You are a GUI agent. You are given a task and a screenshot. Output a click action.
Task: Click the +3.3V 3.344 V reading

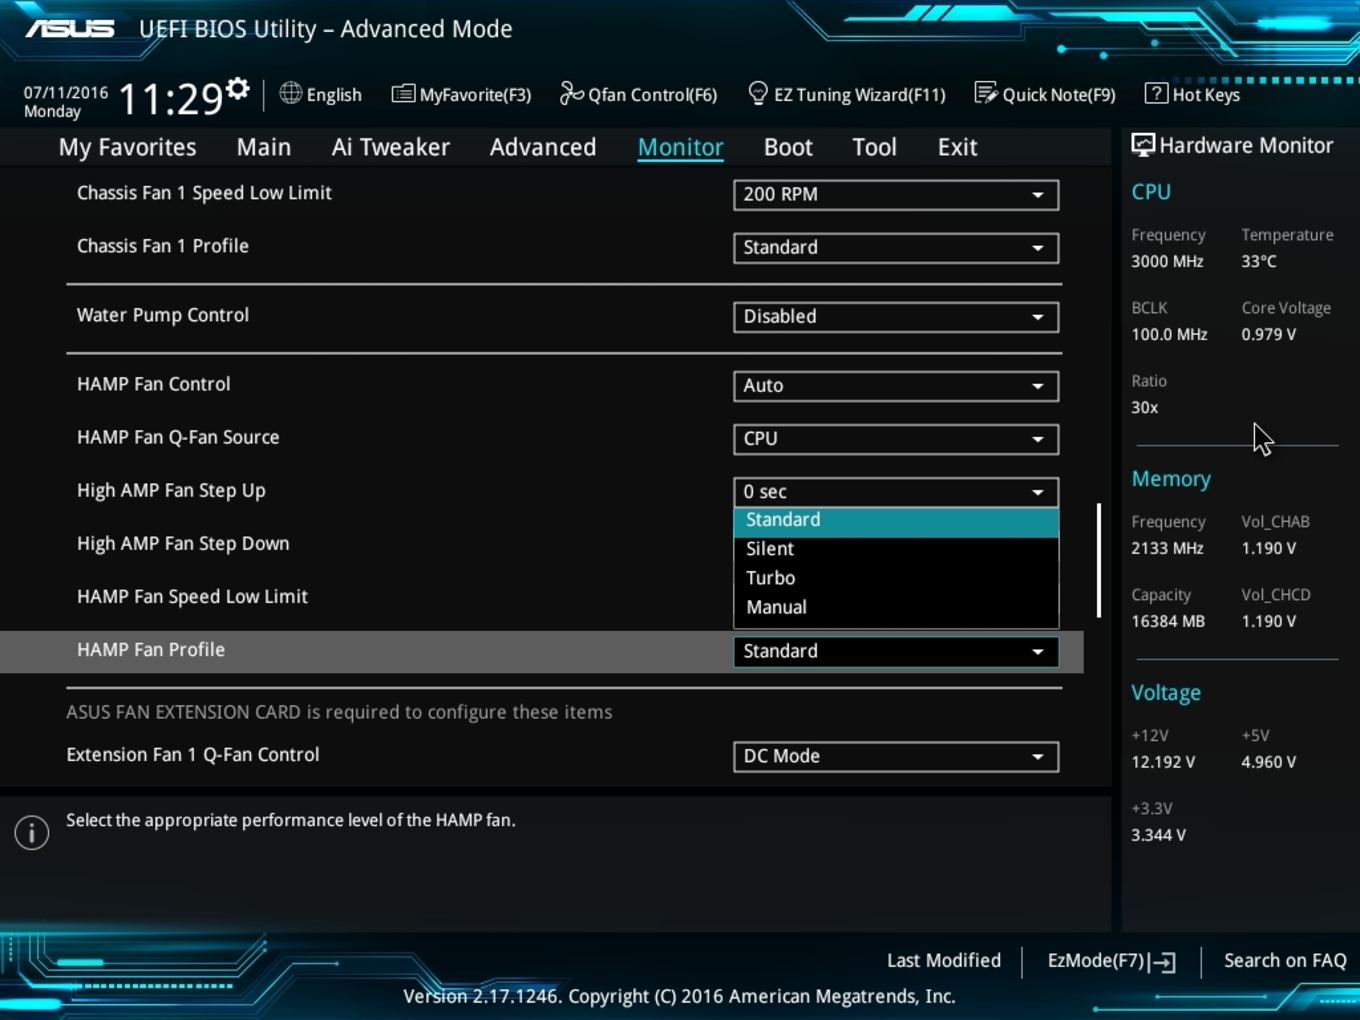(1158, 835)
